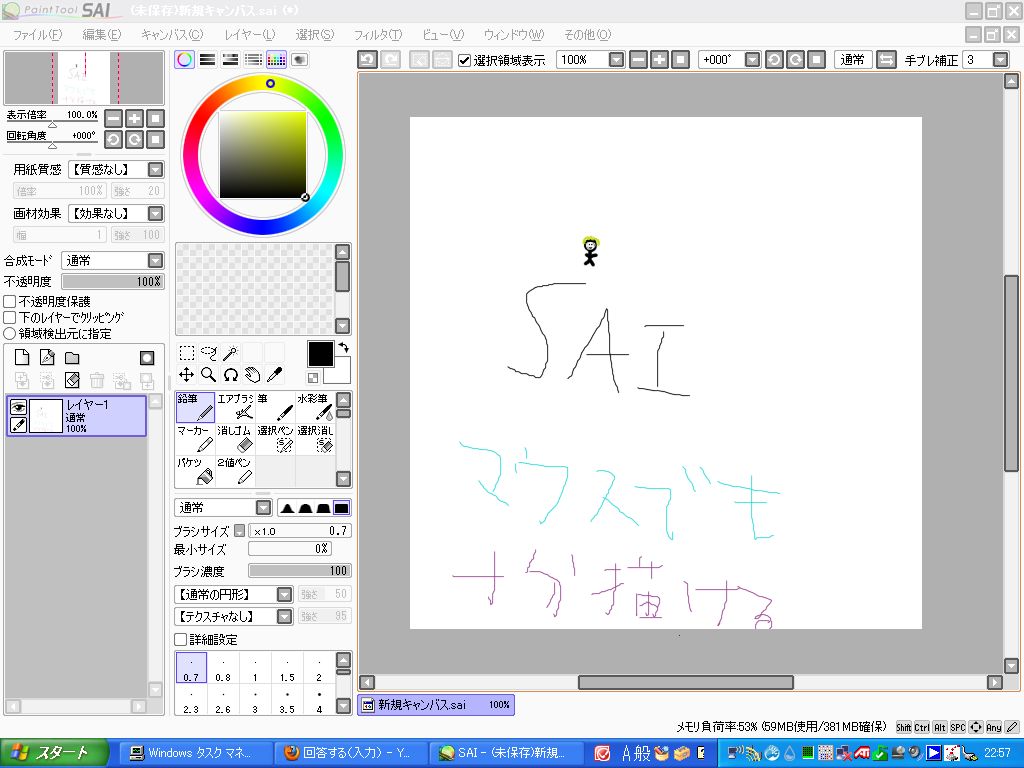The image size is (1024, 768).
Task: Select the lasso selection tool
Action: point(209,353)
